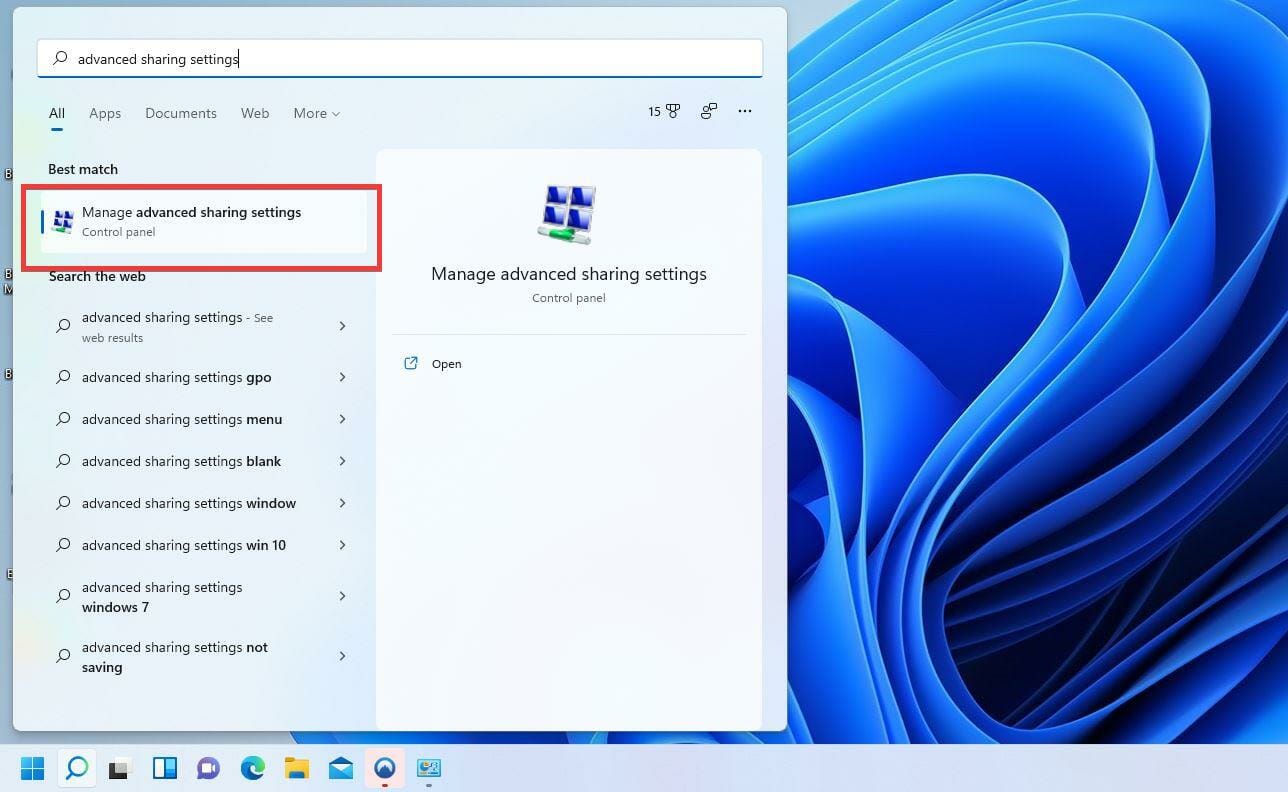Expand chevron for 'advanced sharing settings windows 7'
The image size is (1288, 792).
pos(342,596)
